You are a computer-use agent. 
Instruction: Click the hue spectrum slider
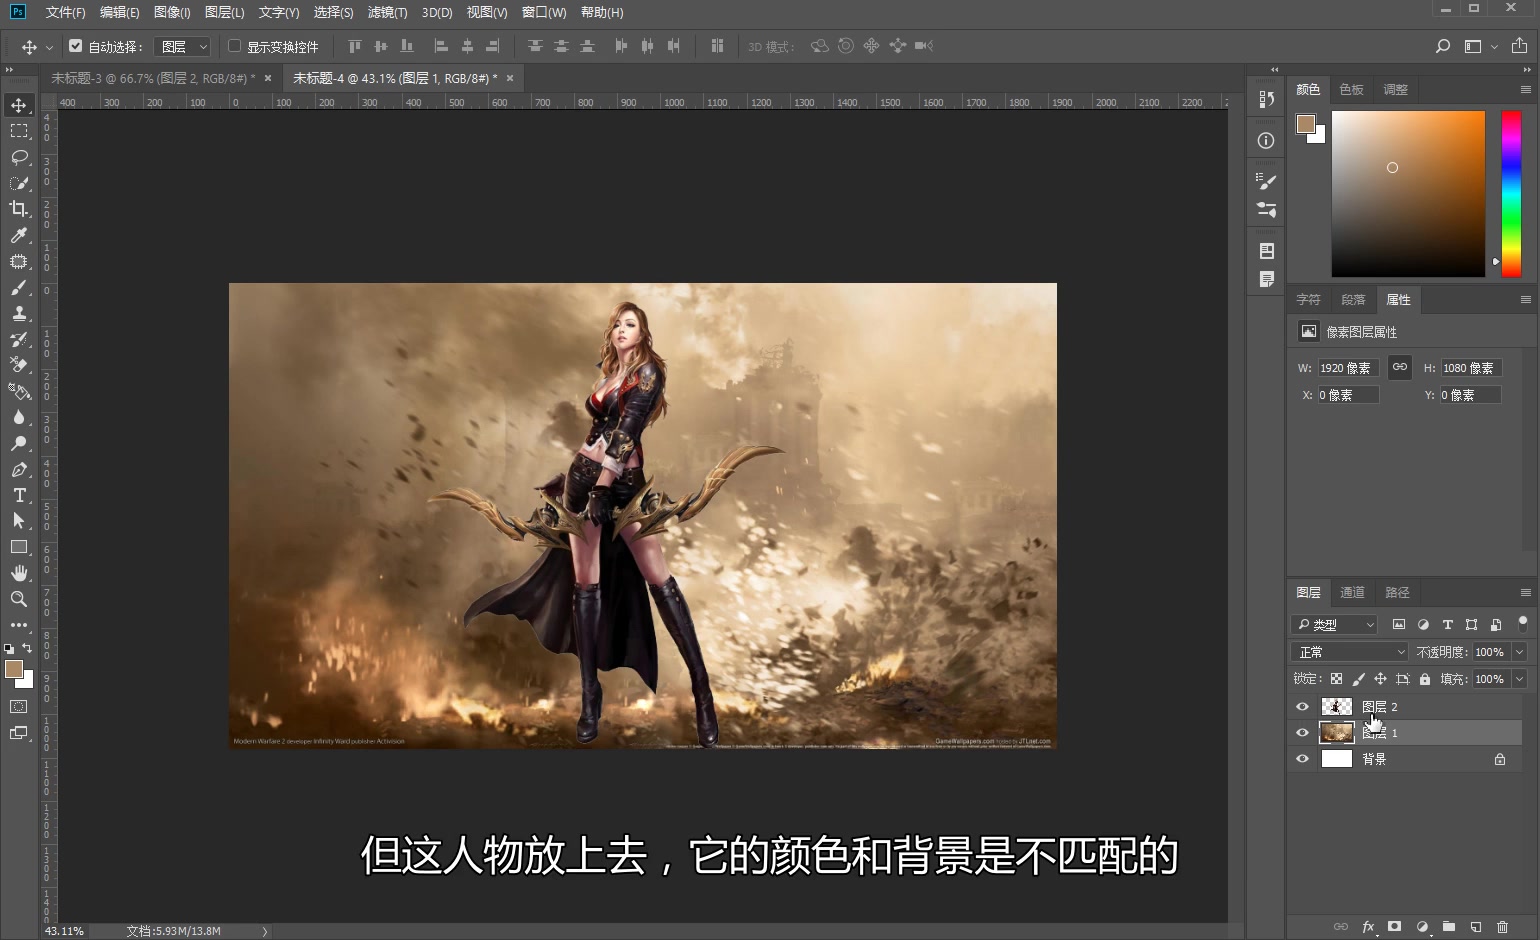click(x=1511, y=194)
